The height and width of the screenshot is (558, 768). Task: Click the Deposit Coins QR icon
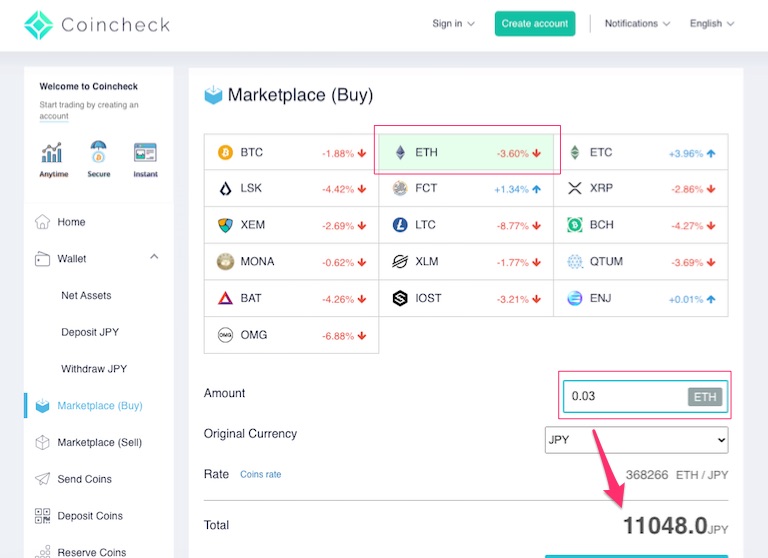43,515
